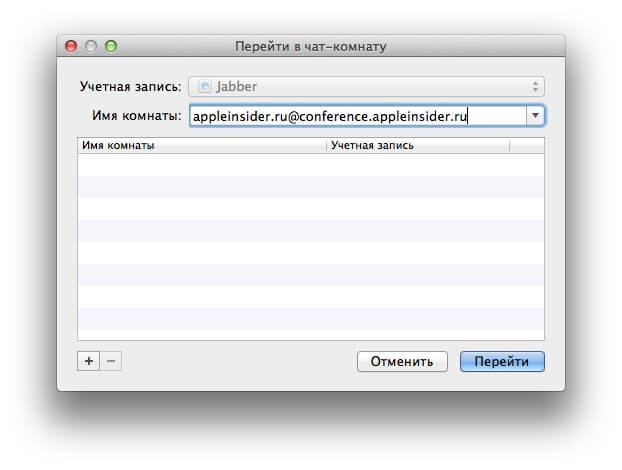Remove selected room with minus button
Image resolution: width=622 pixels, height=470 pixels.
point(111,361)
